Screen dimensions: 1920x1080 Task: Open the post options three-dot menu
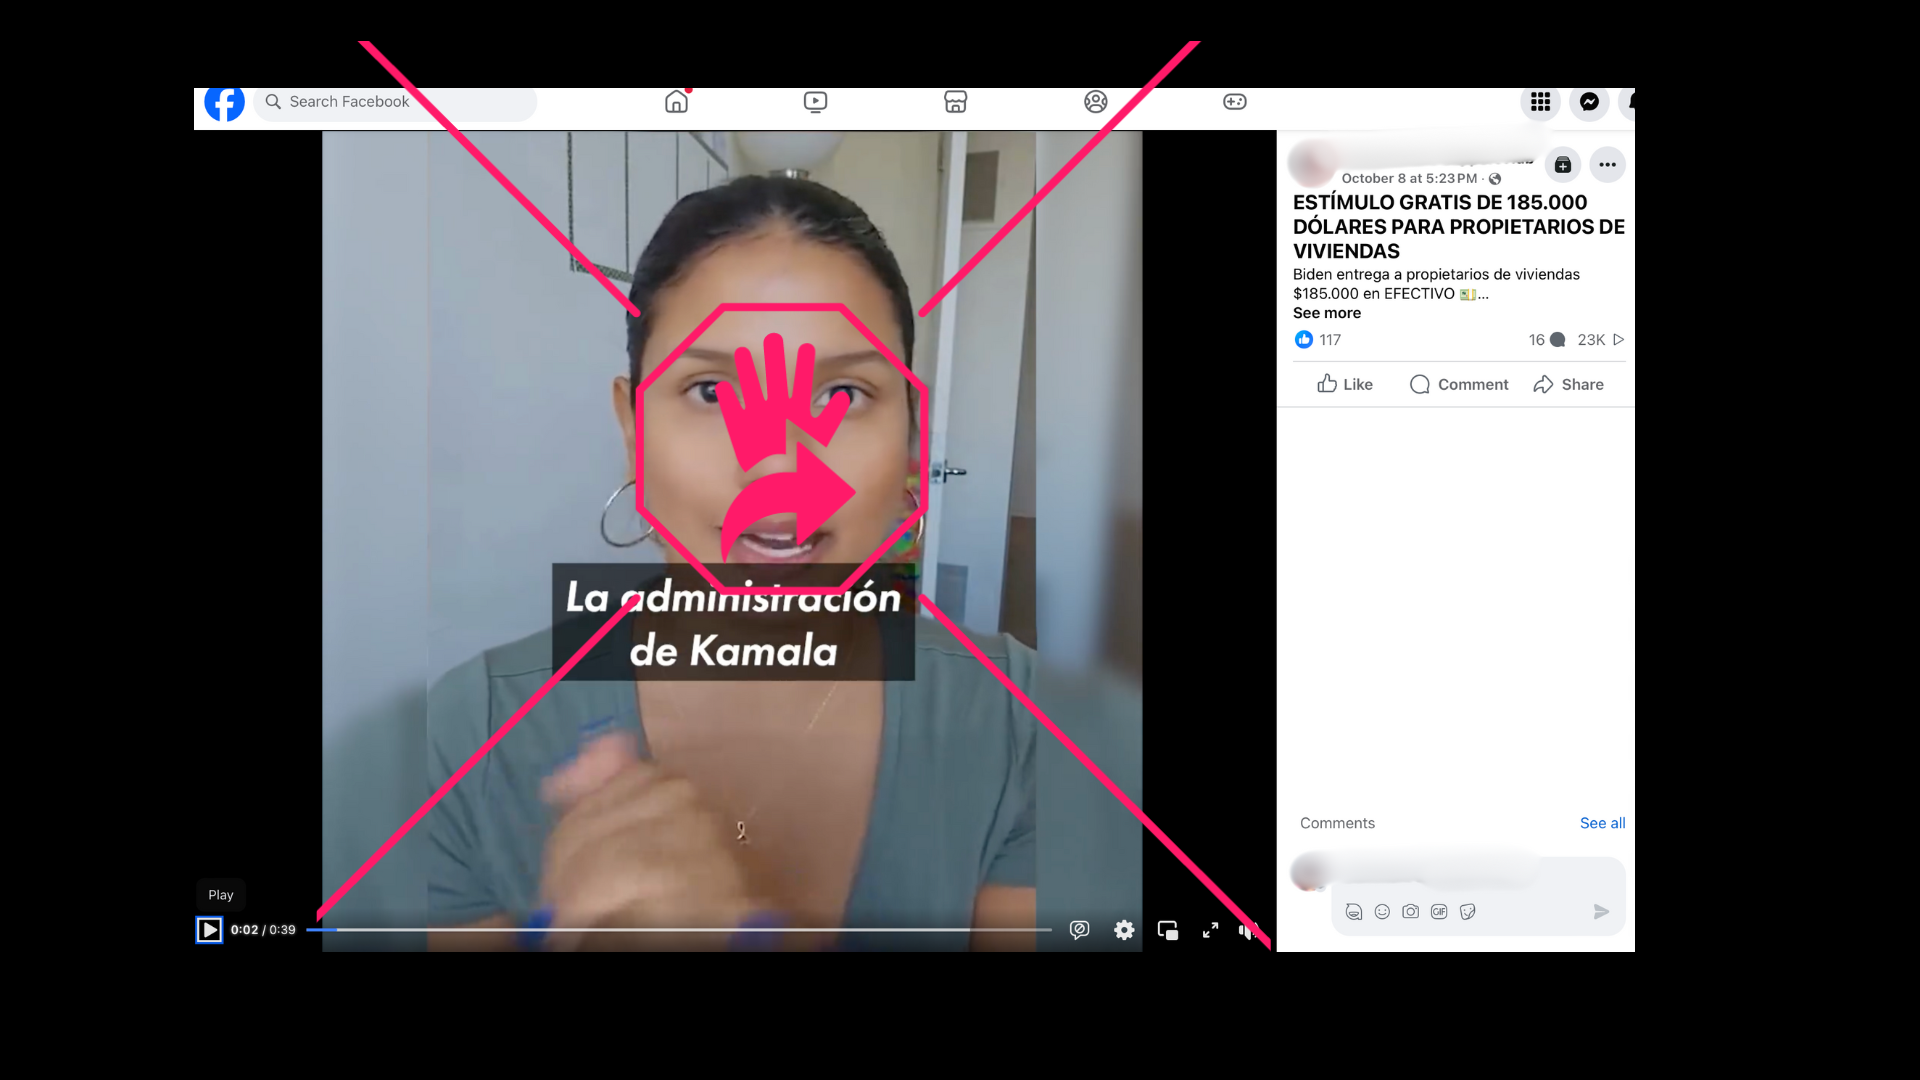tap(1606, 165)
